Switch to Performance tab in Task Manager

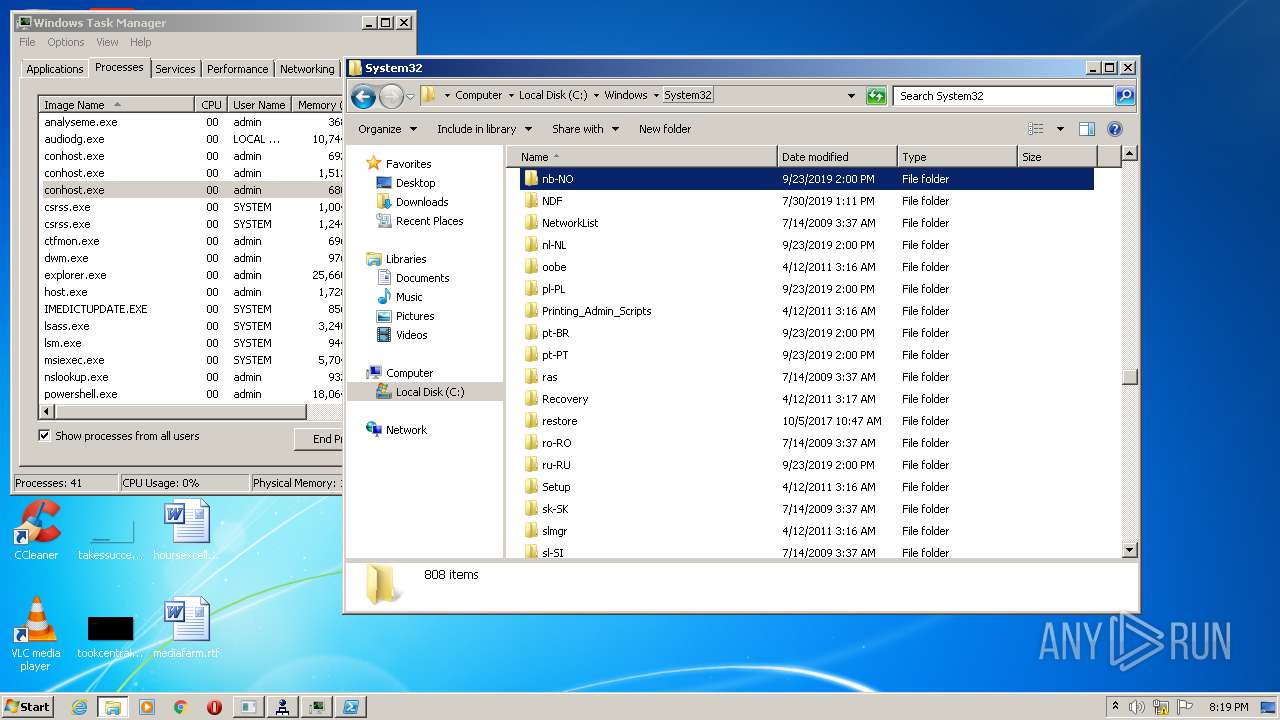click(237, 69)
